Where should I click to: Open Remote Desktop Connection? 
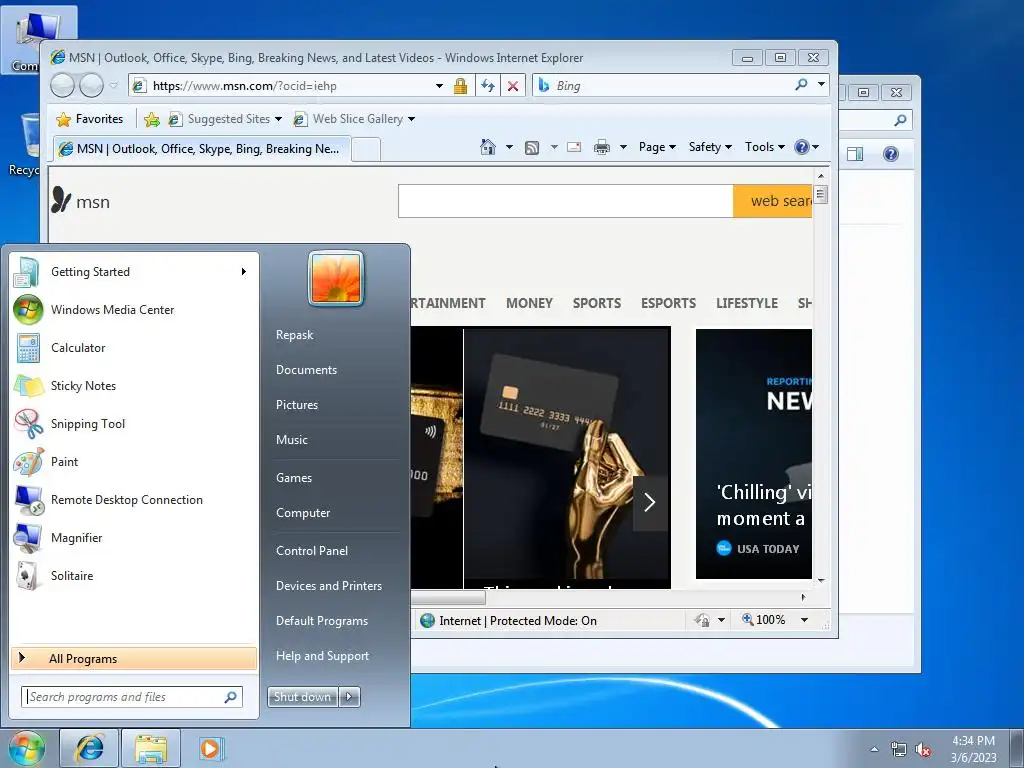(134, 500)
